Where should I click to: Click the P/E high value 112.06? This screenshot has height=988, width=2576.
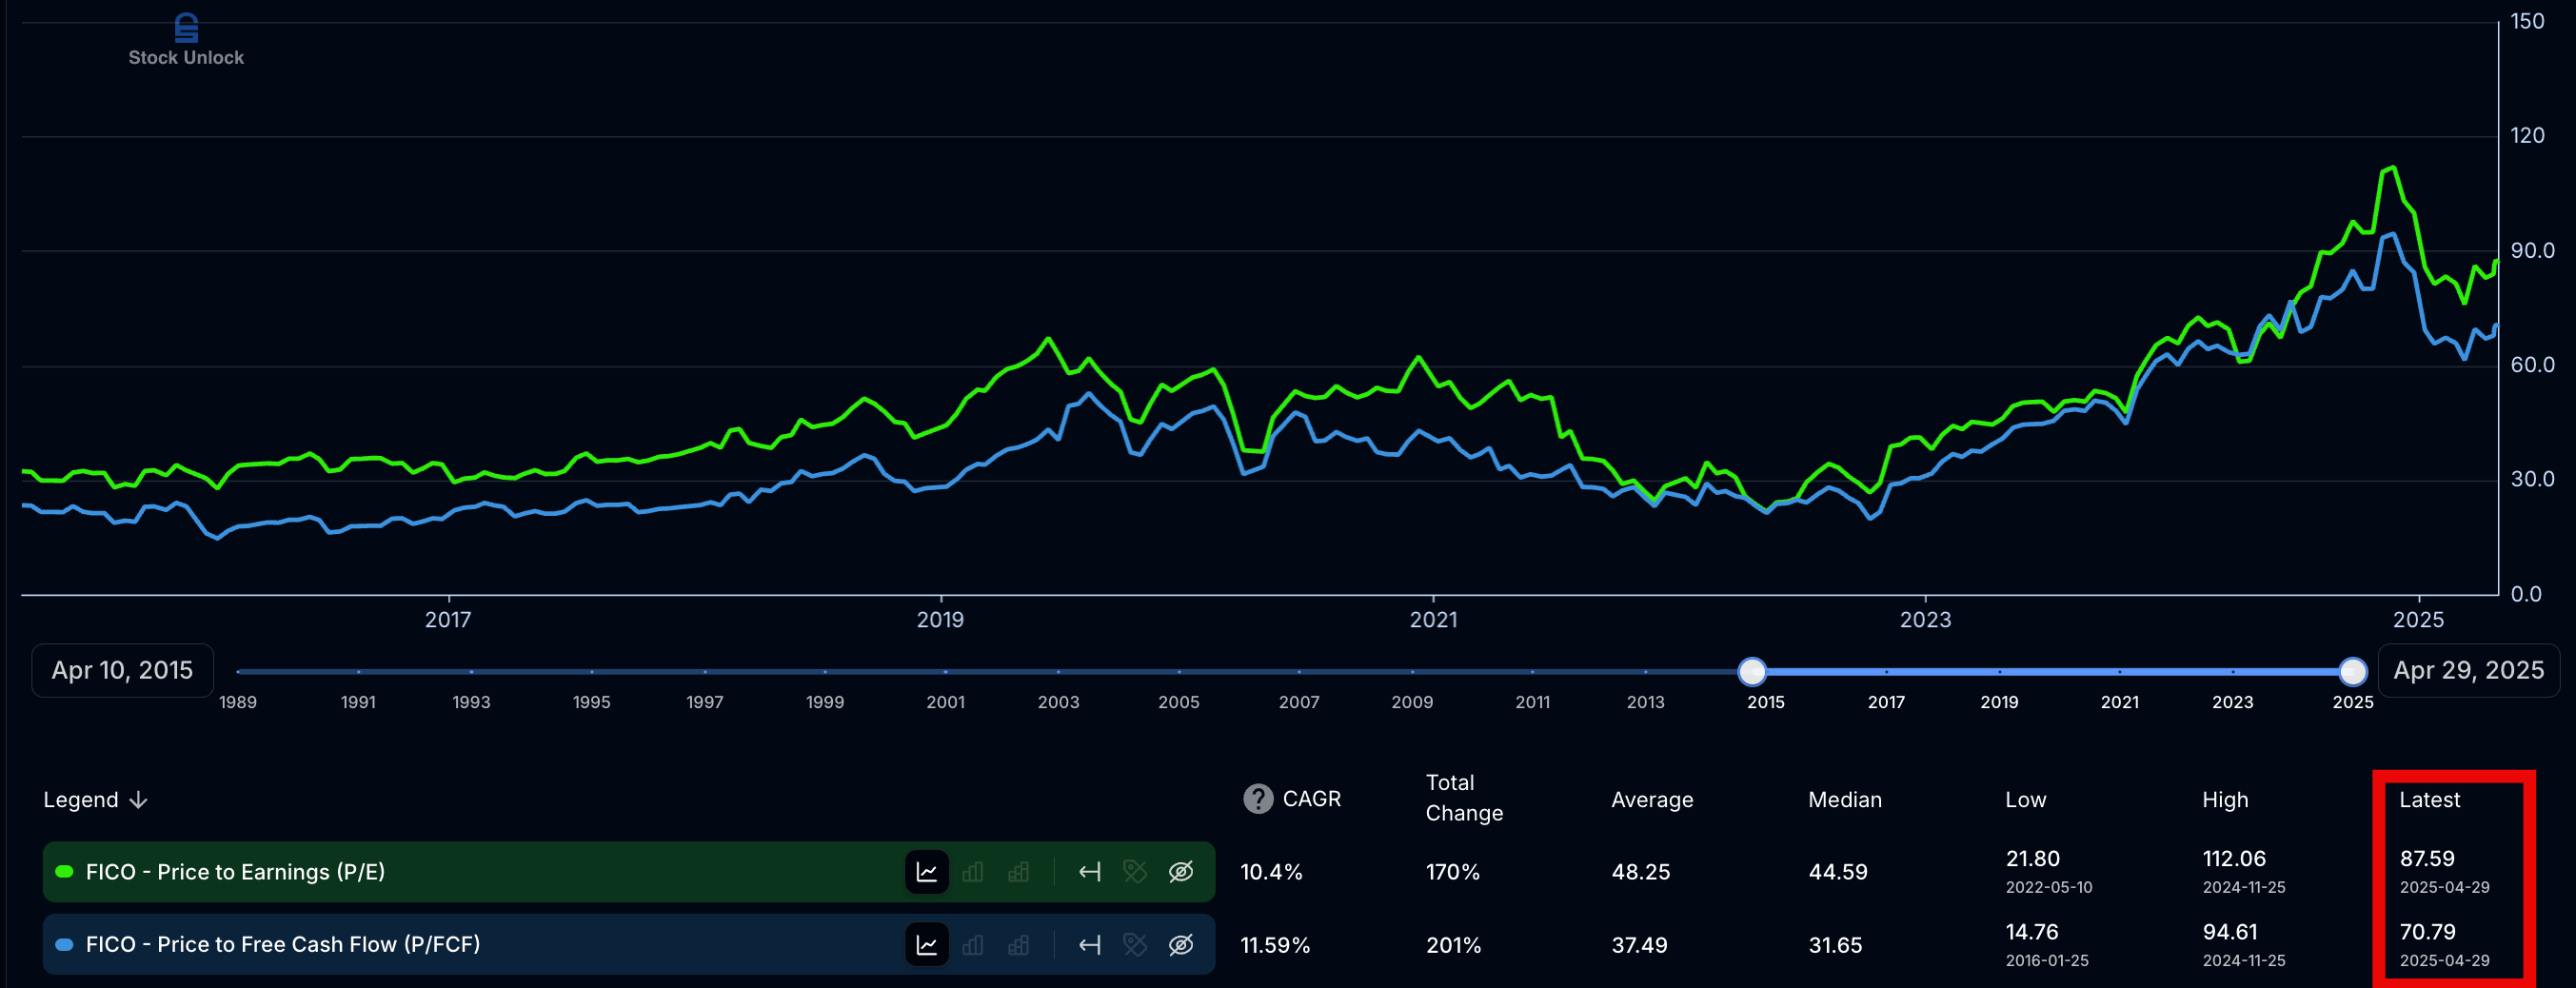coord(2234,859)
